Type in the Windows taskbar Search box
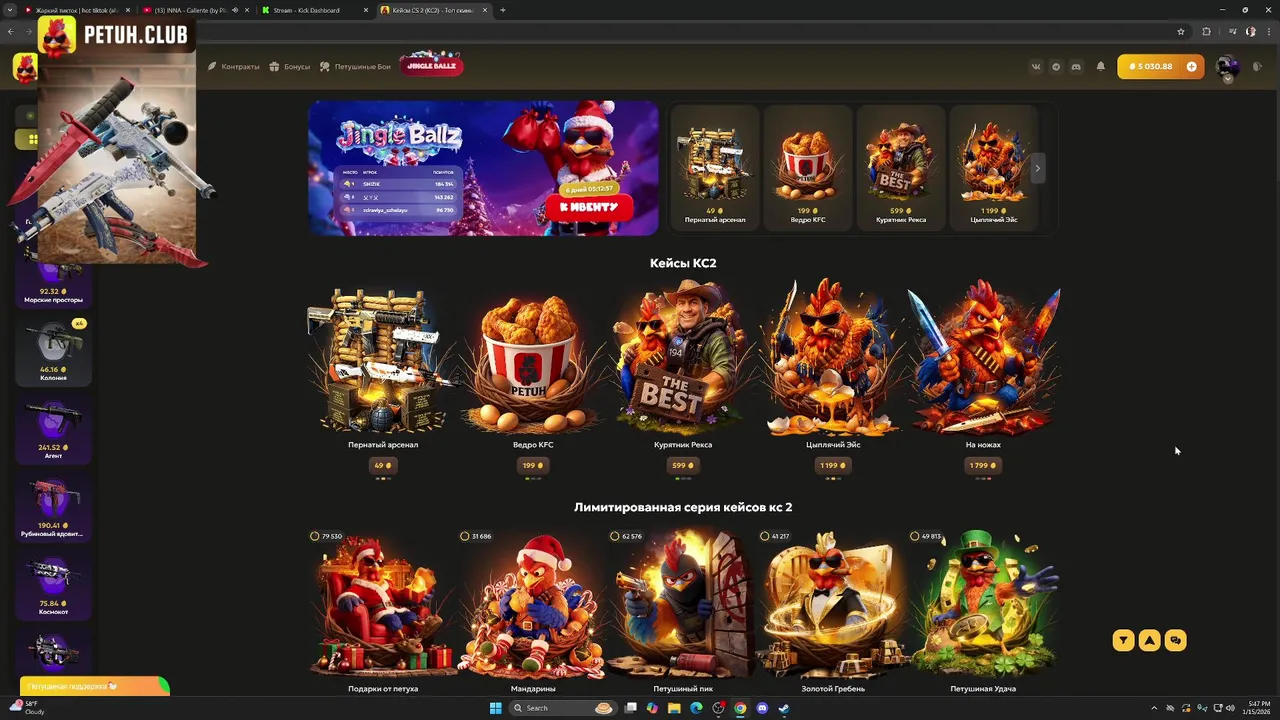1280x720 pixels. (x=564, y=708)
